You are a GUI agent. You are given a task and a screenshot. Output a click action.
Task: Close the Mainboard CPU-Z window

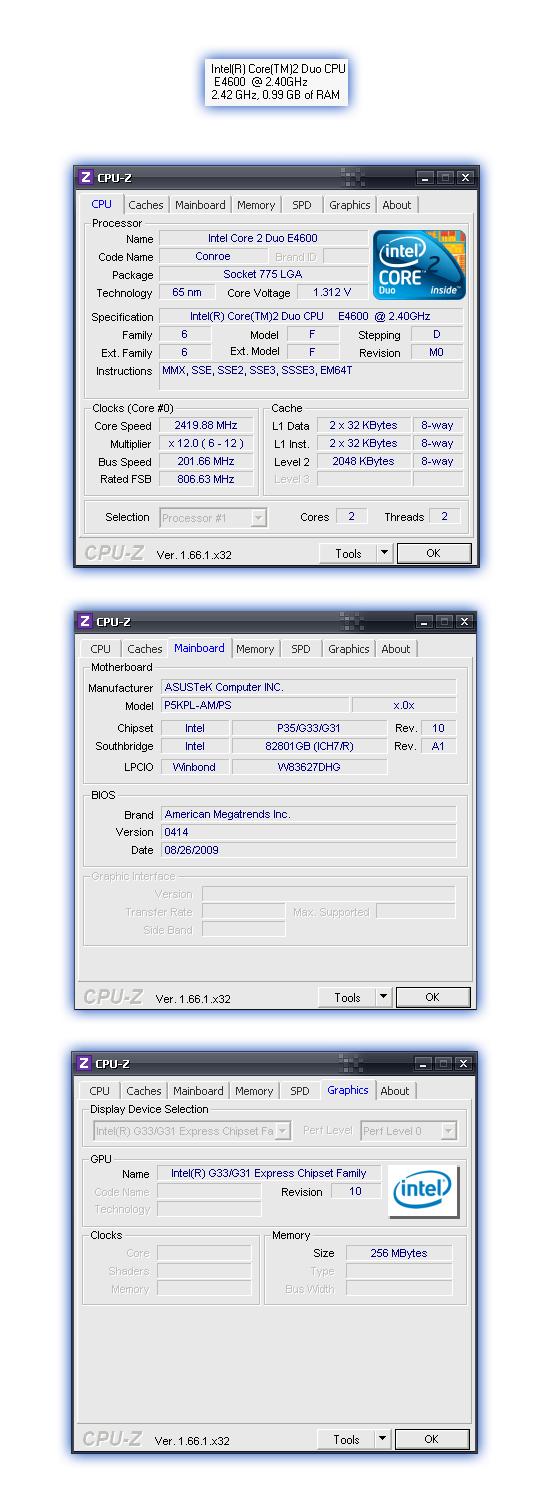[x=464, y=622]
